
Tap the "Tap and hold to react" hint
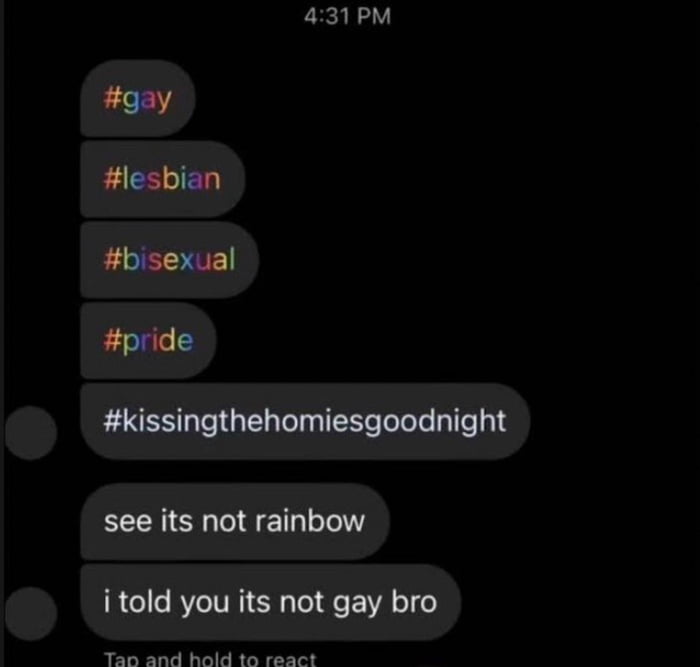point(210,658)
